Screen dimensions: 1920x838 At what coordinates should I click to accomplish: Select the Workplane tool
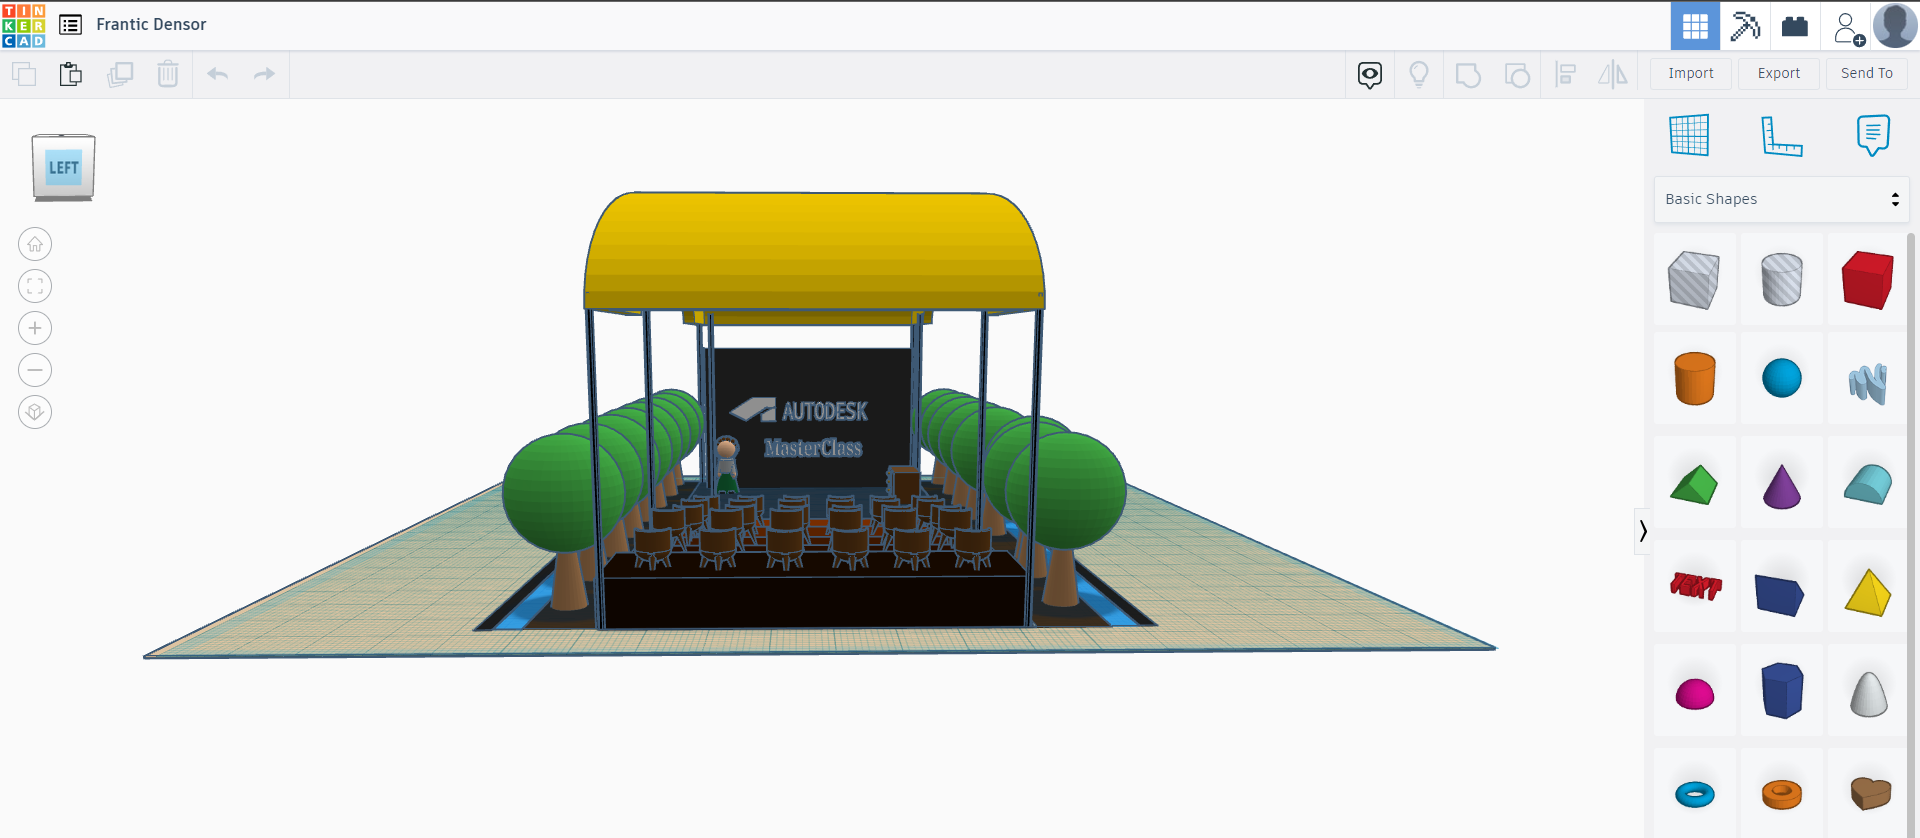[x=1689, y=135]
